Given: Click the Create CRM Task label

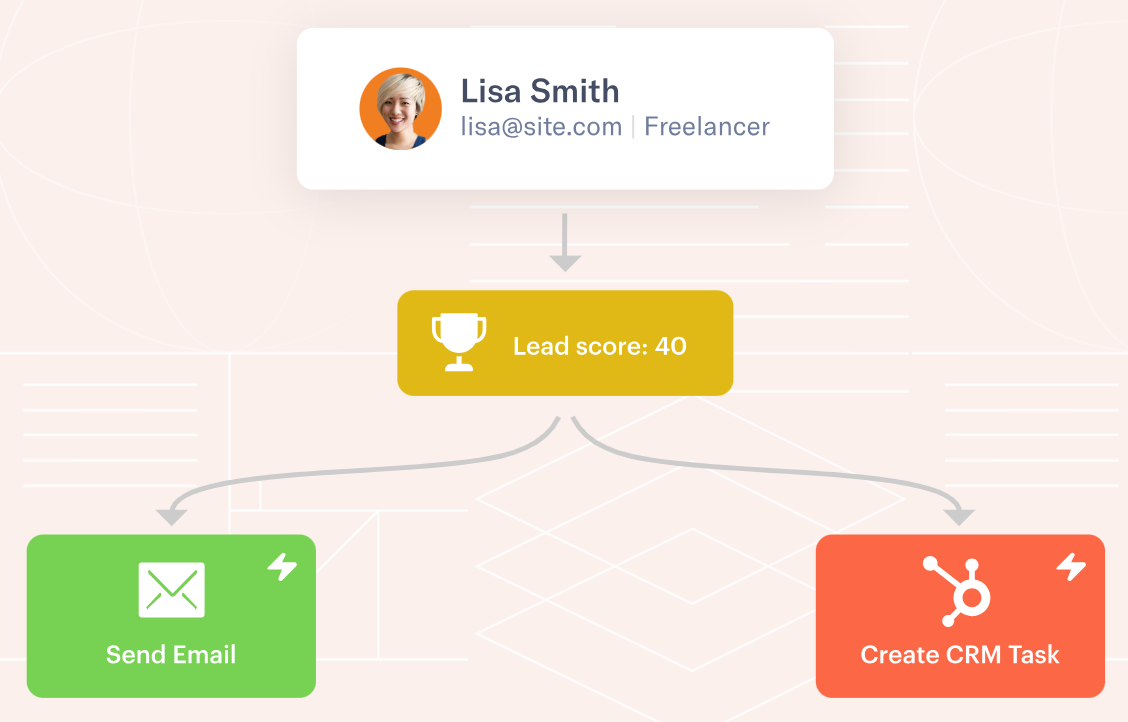Looking at the screenshot, I should coord(960,654).
